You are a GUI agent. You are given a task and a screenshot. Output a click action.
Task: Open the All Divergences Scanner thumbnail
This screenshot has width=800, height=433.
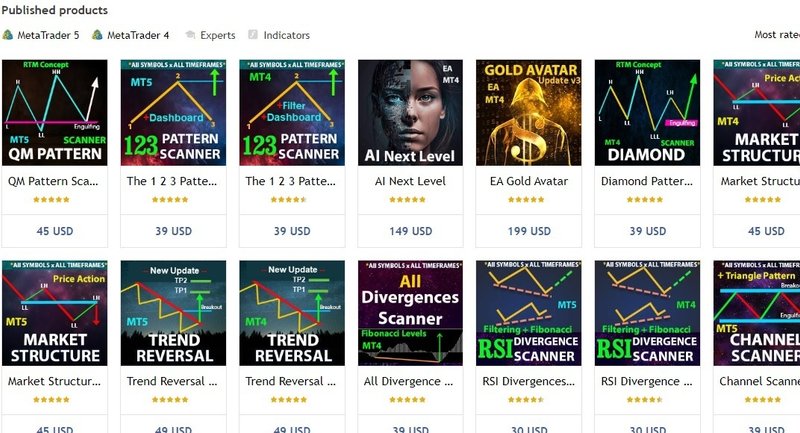(410, 313)
